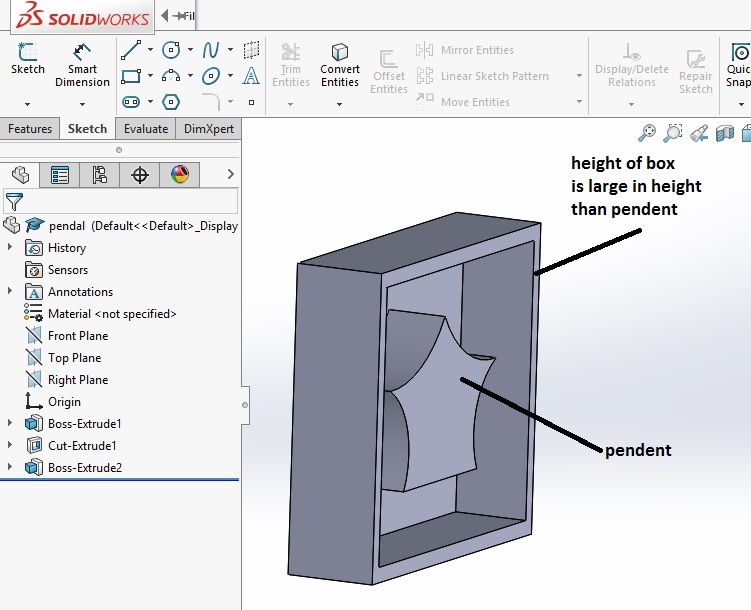The height and width of the screenshot is (610, 751).
Task: Open Spline tool dropdown arrow
Action: [230, 49]
